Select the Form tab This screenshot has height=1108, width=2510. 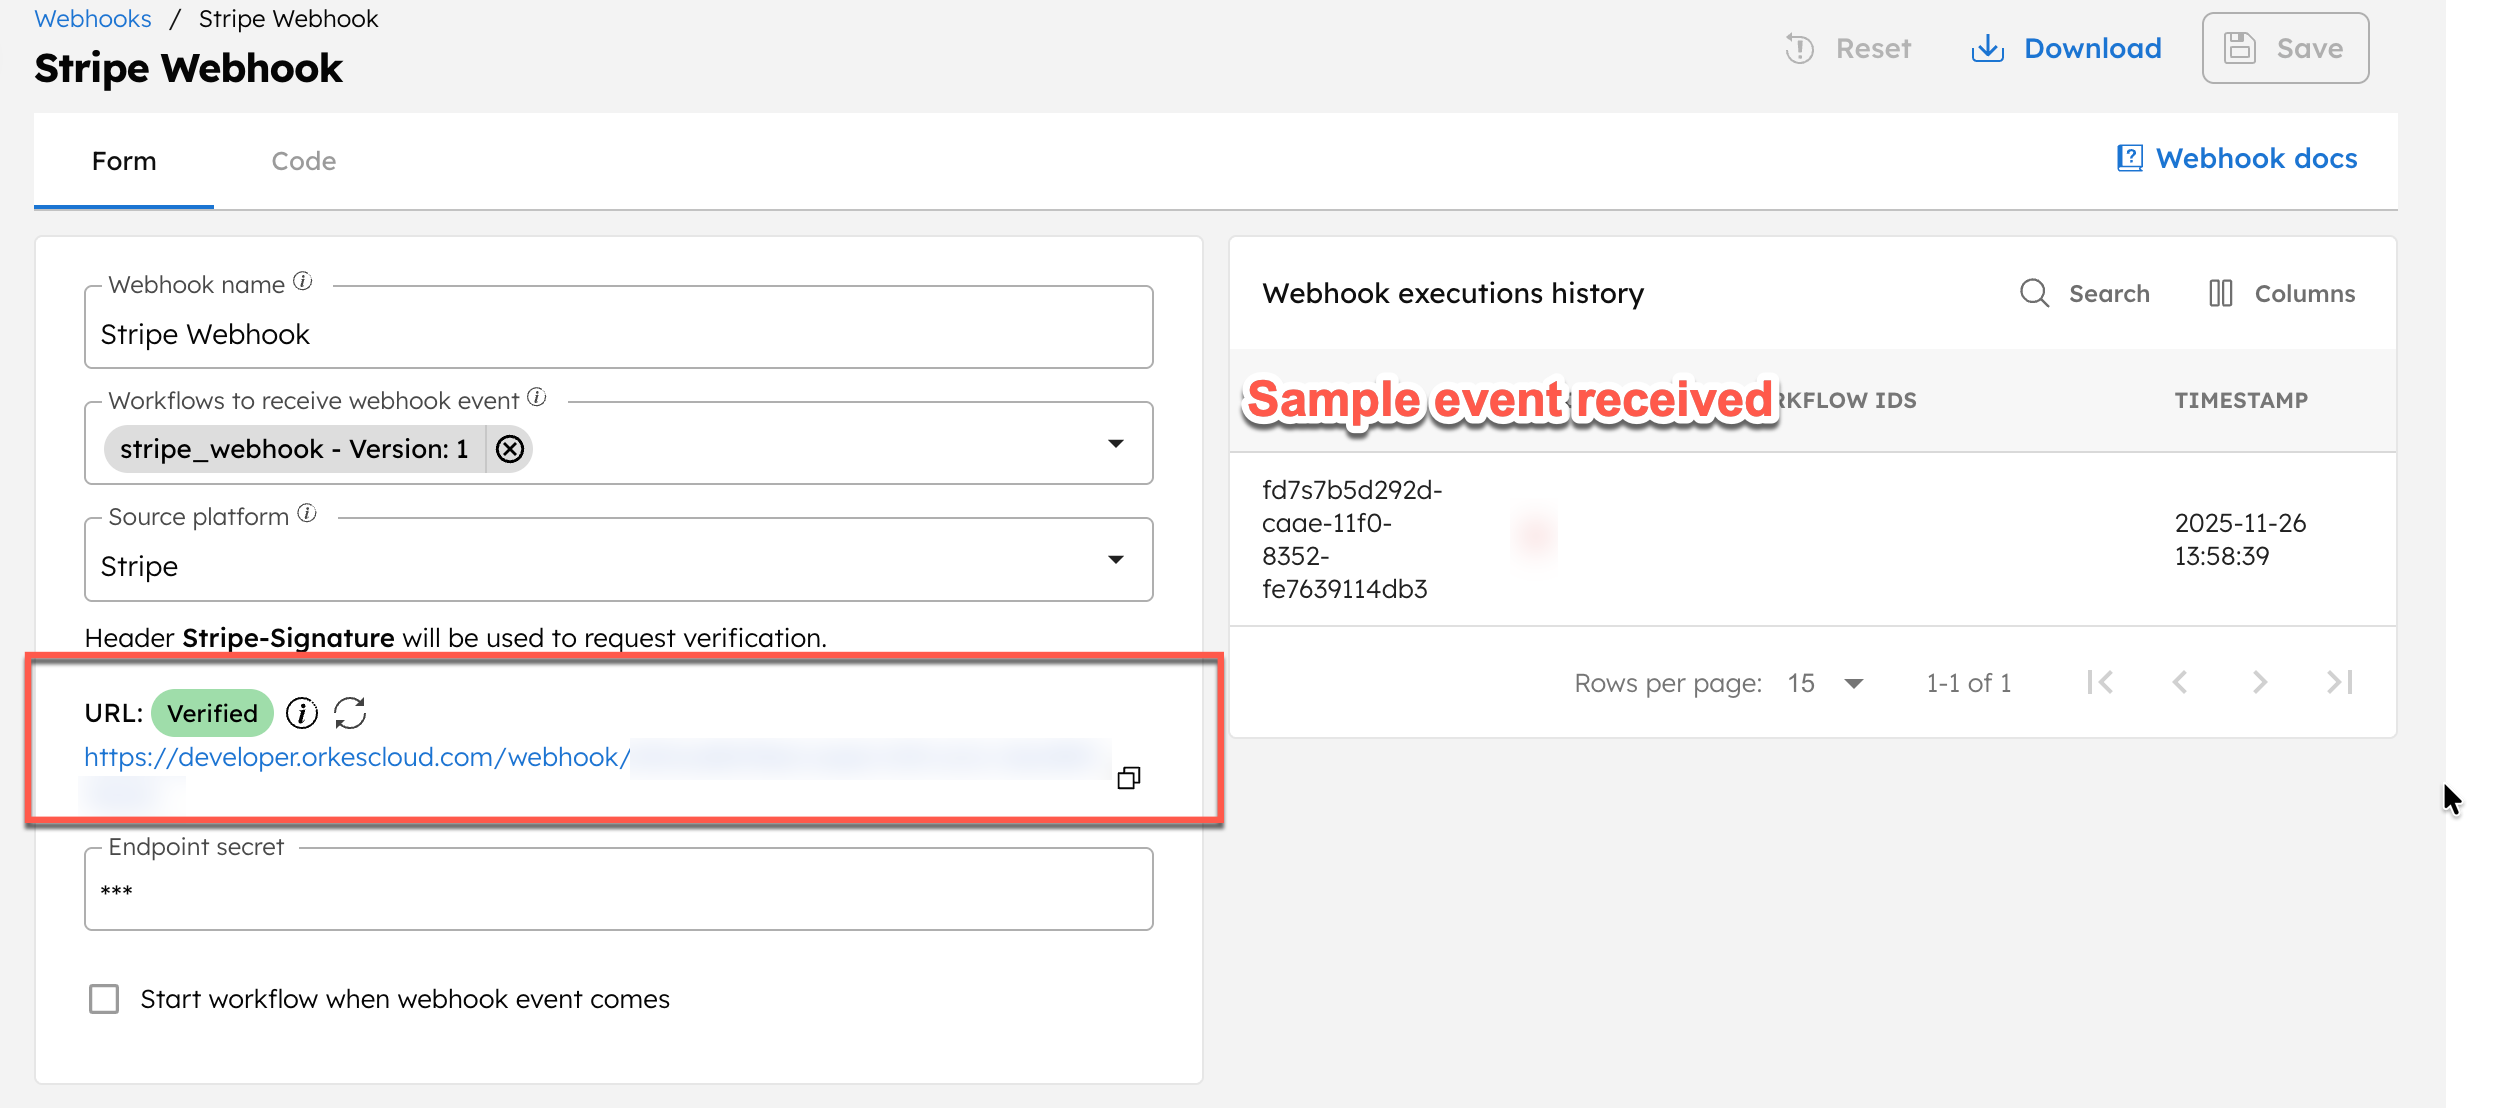(124, 160)
